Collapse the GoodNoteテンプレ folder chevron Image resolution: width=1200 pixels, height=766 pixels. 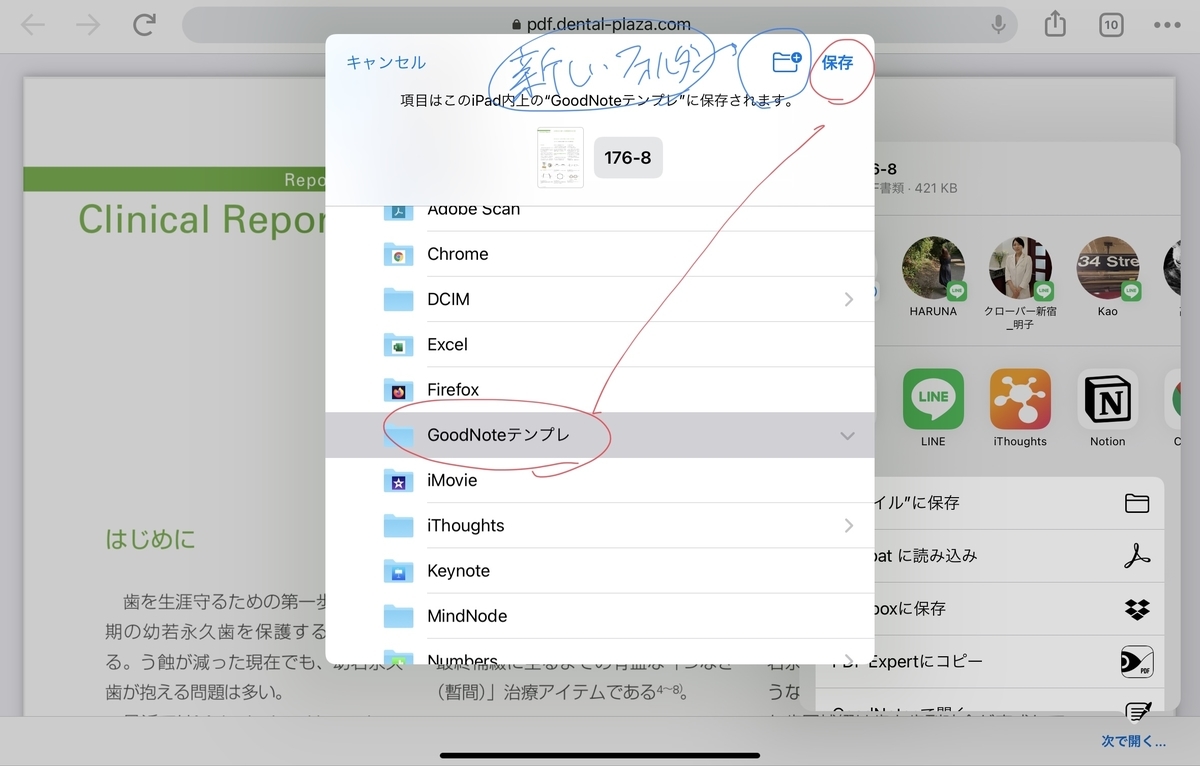847,435
